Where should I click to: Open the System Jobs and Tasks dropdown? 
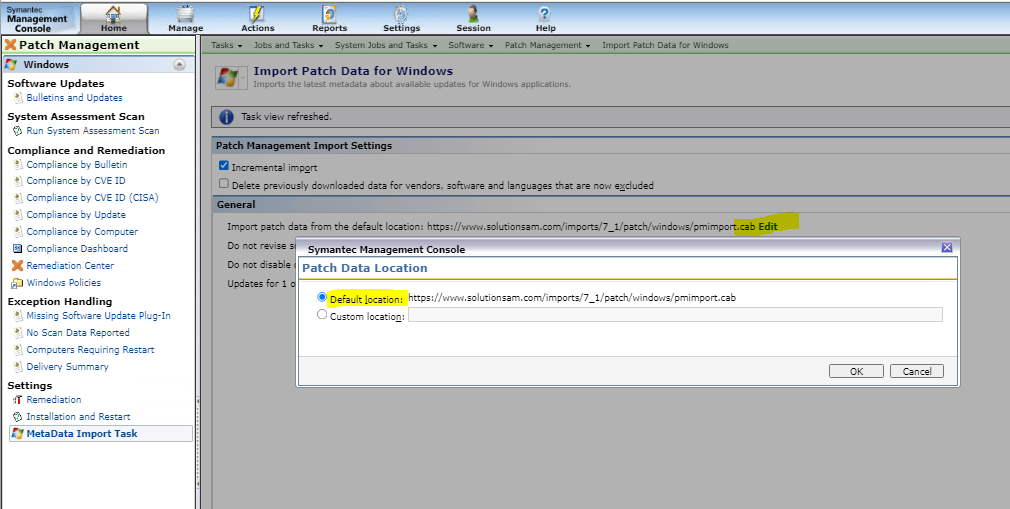click(x=386, y=45)
